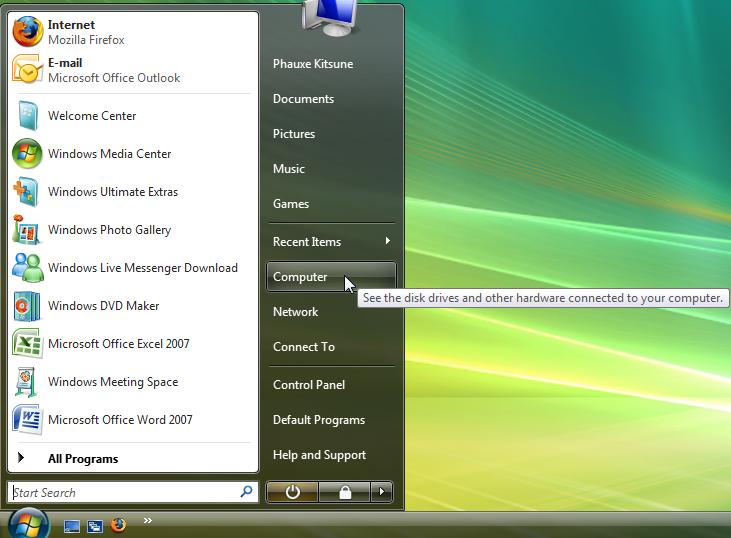Launch Microsoft Office Word 2007 icon

(x=28, y=420)
